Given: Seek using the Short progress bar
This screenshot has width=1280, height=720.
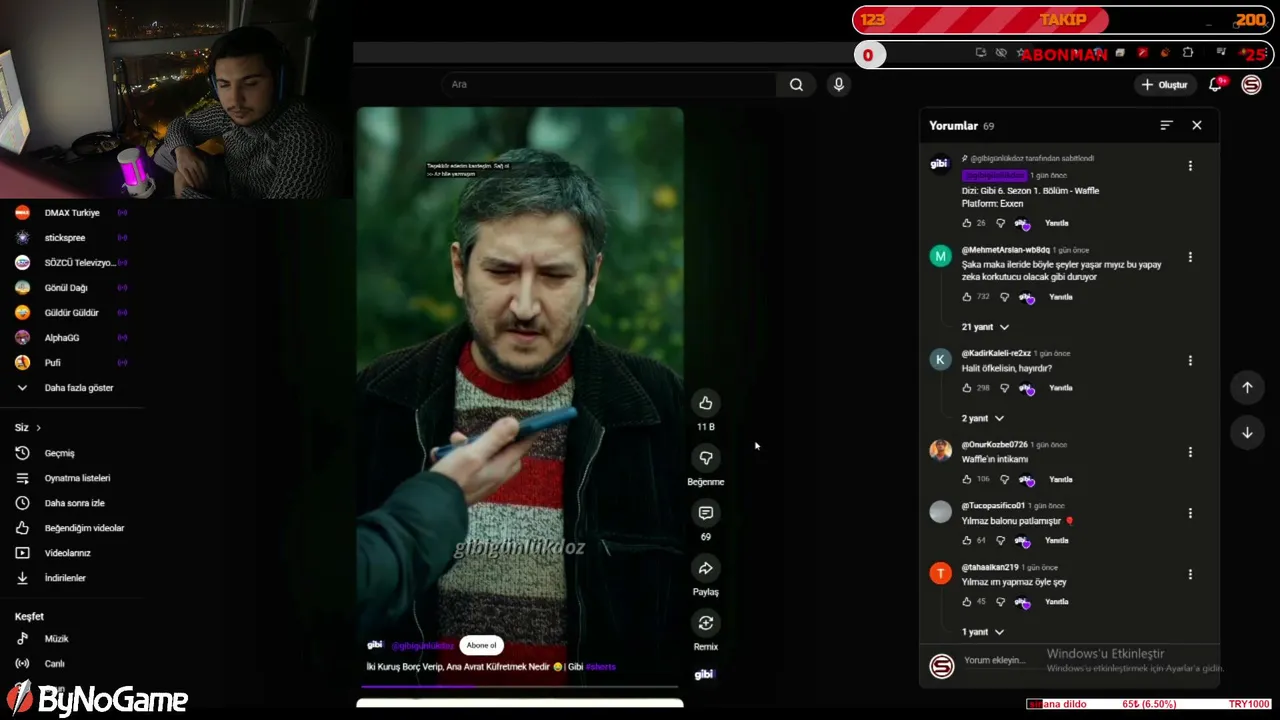Looking at the screenshot, I should coord(520,686).
